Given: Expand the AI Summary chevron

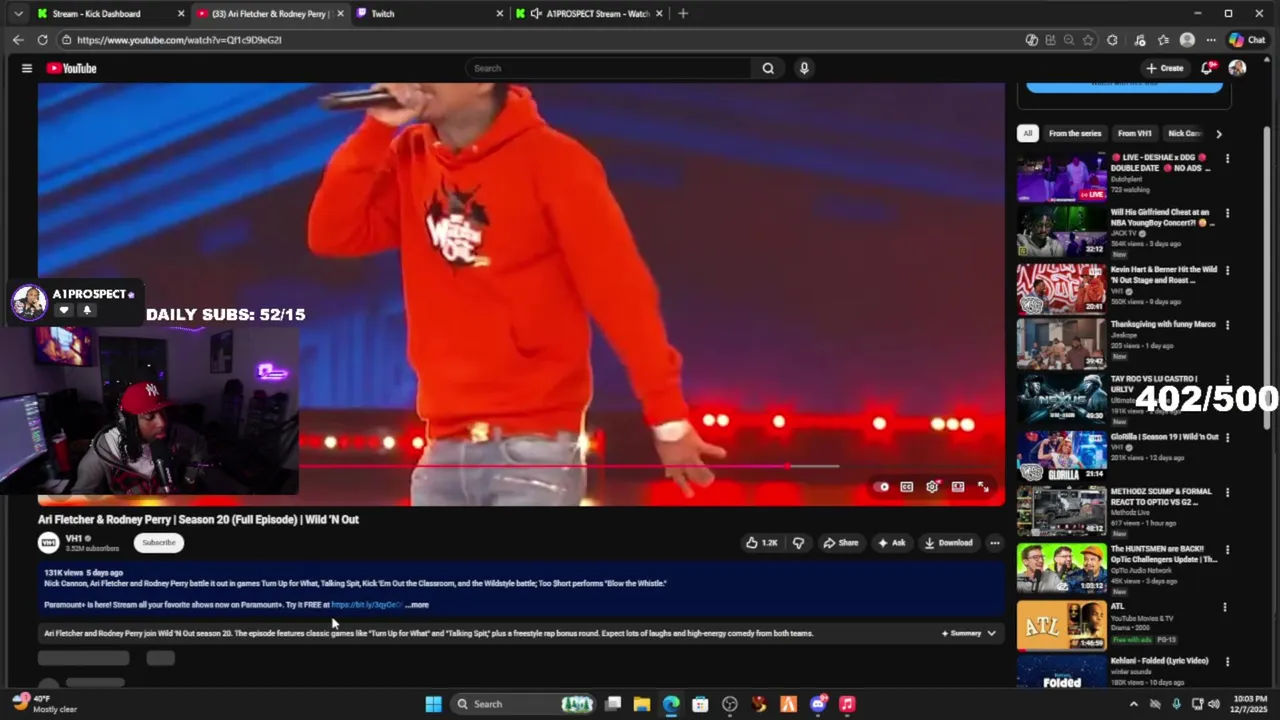Looking at the screenshot, I should (x=991, y=633).
